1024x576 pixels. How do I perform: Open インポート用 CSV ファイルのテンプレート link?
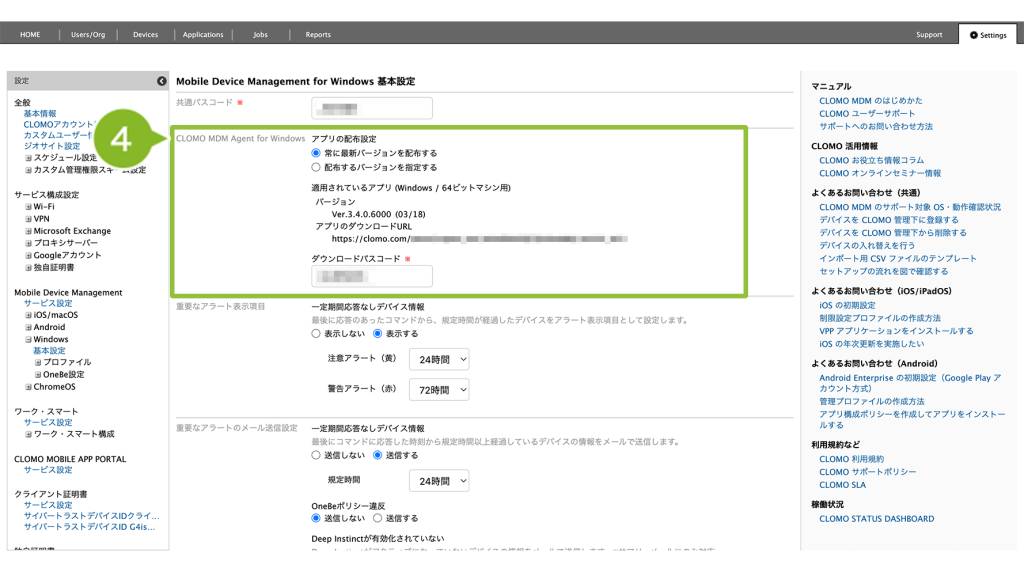coord(898,259)
